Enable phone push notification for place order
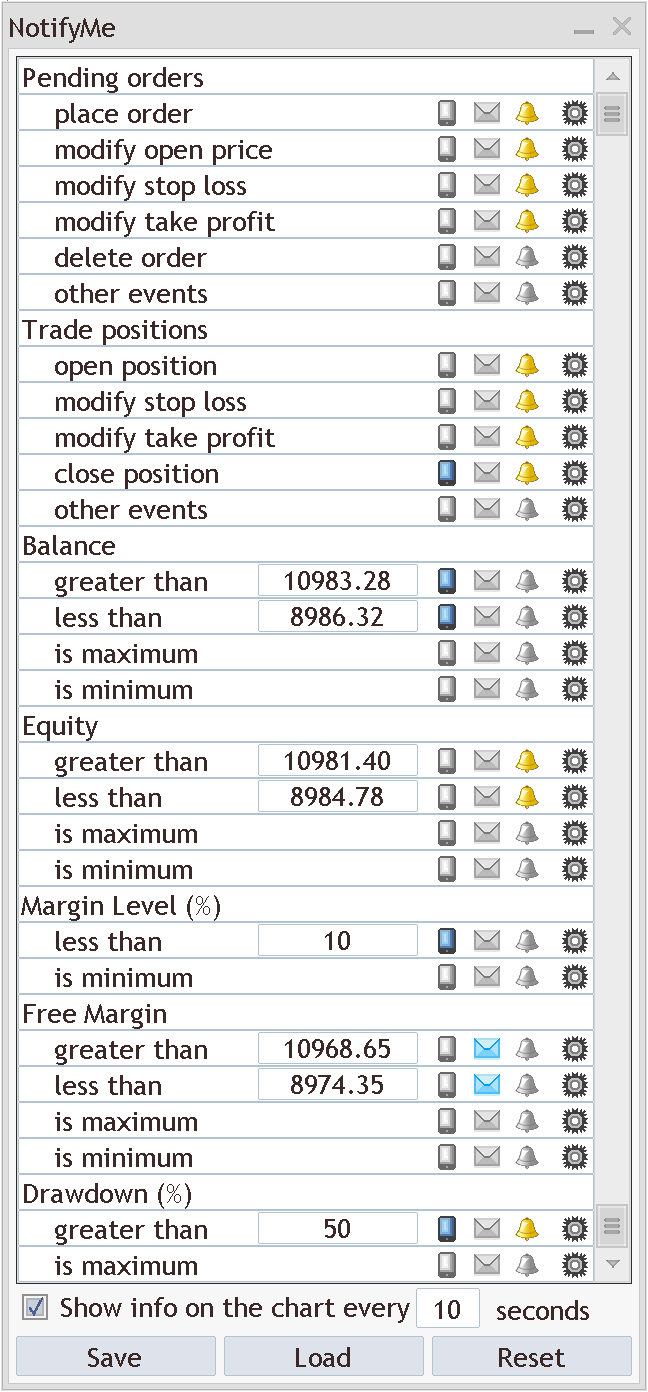 pyautogui.click(x=447, y=114)
